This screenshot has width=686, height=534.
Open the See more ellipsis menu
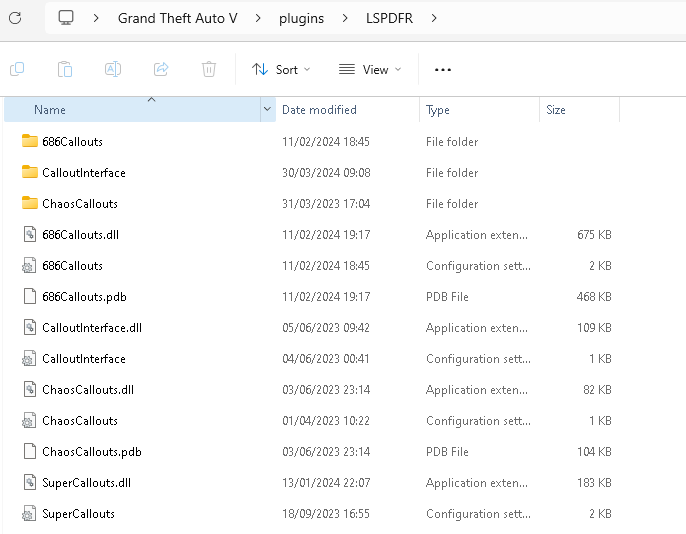(443, 69)
